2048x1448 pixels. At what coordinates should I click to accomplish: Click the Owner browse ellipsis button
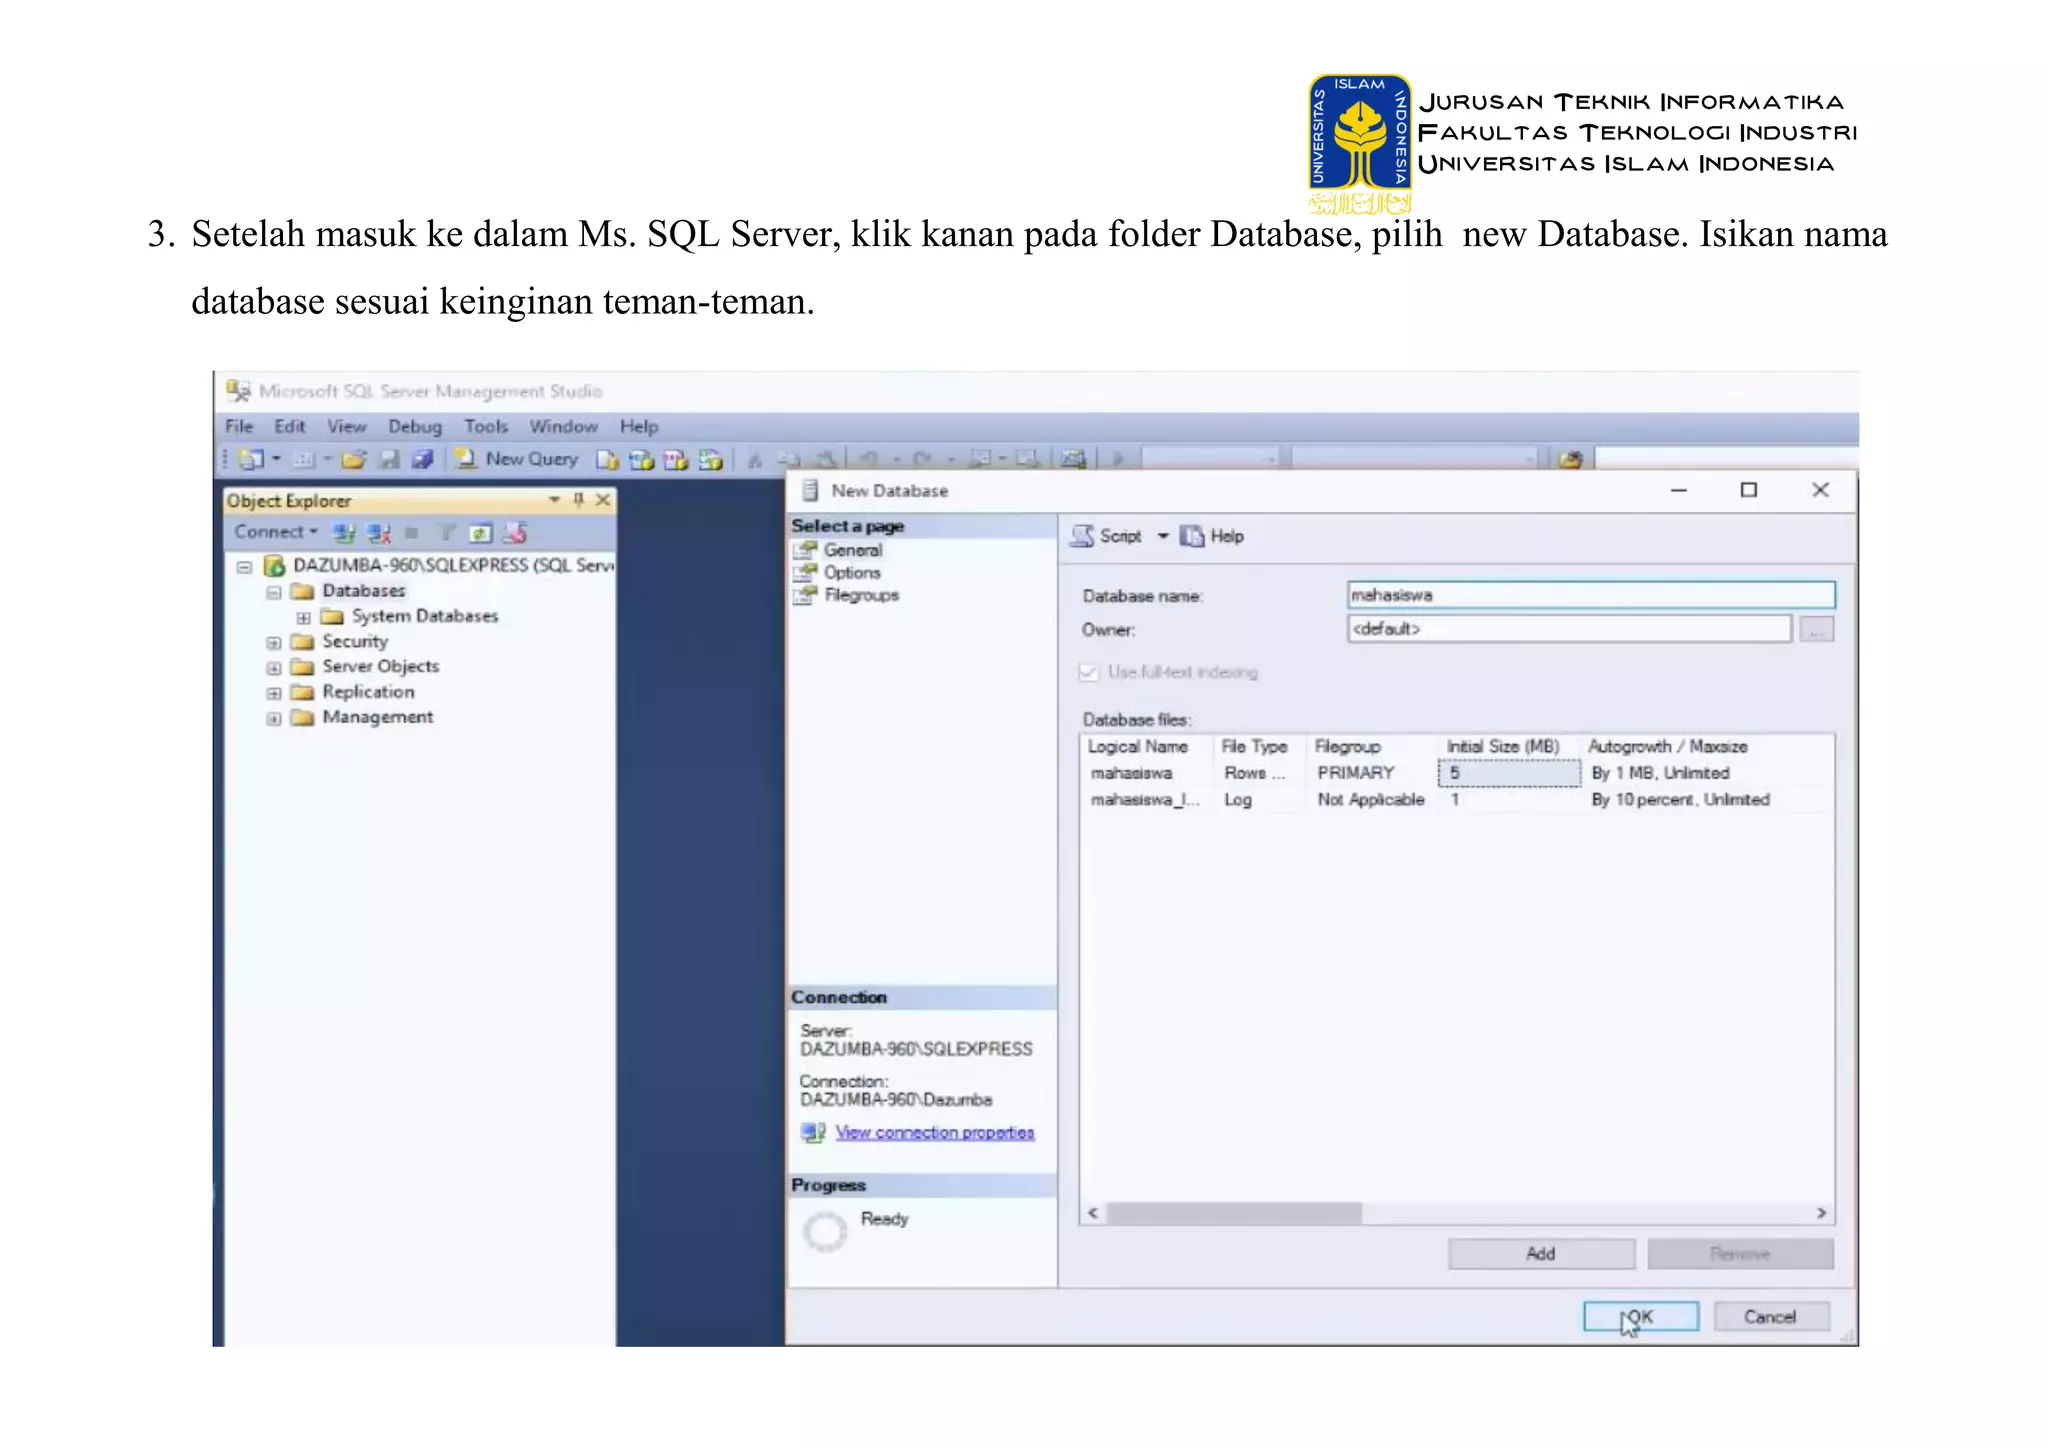1816,629
